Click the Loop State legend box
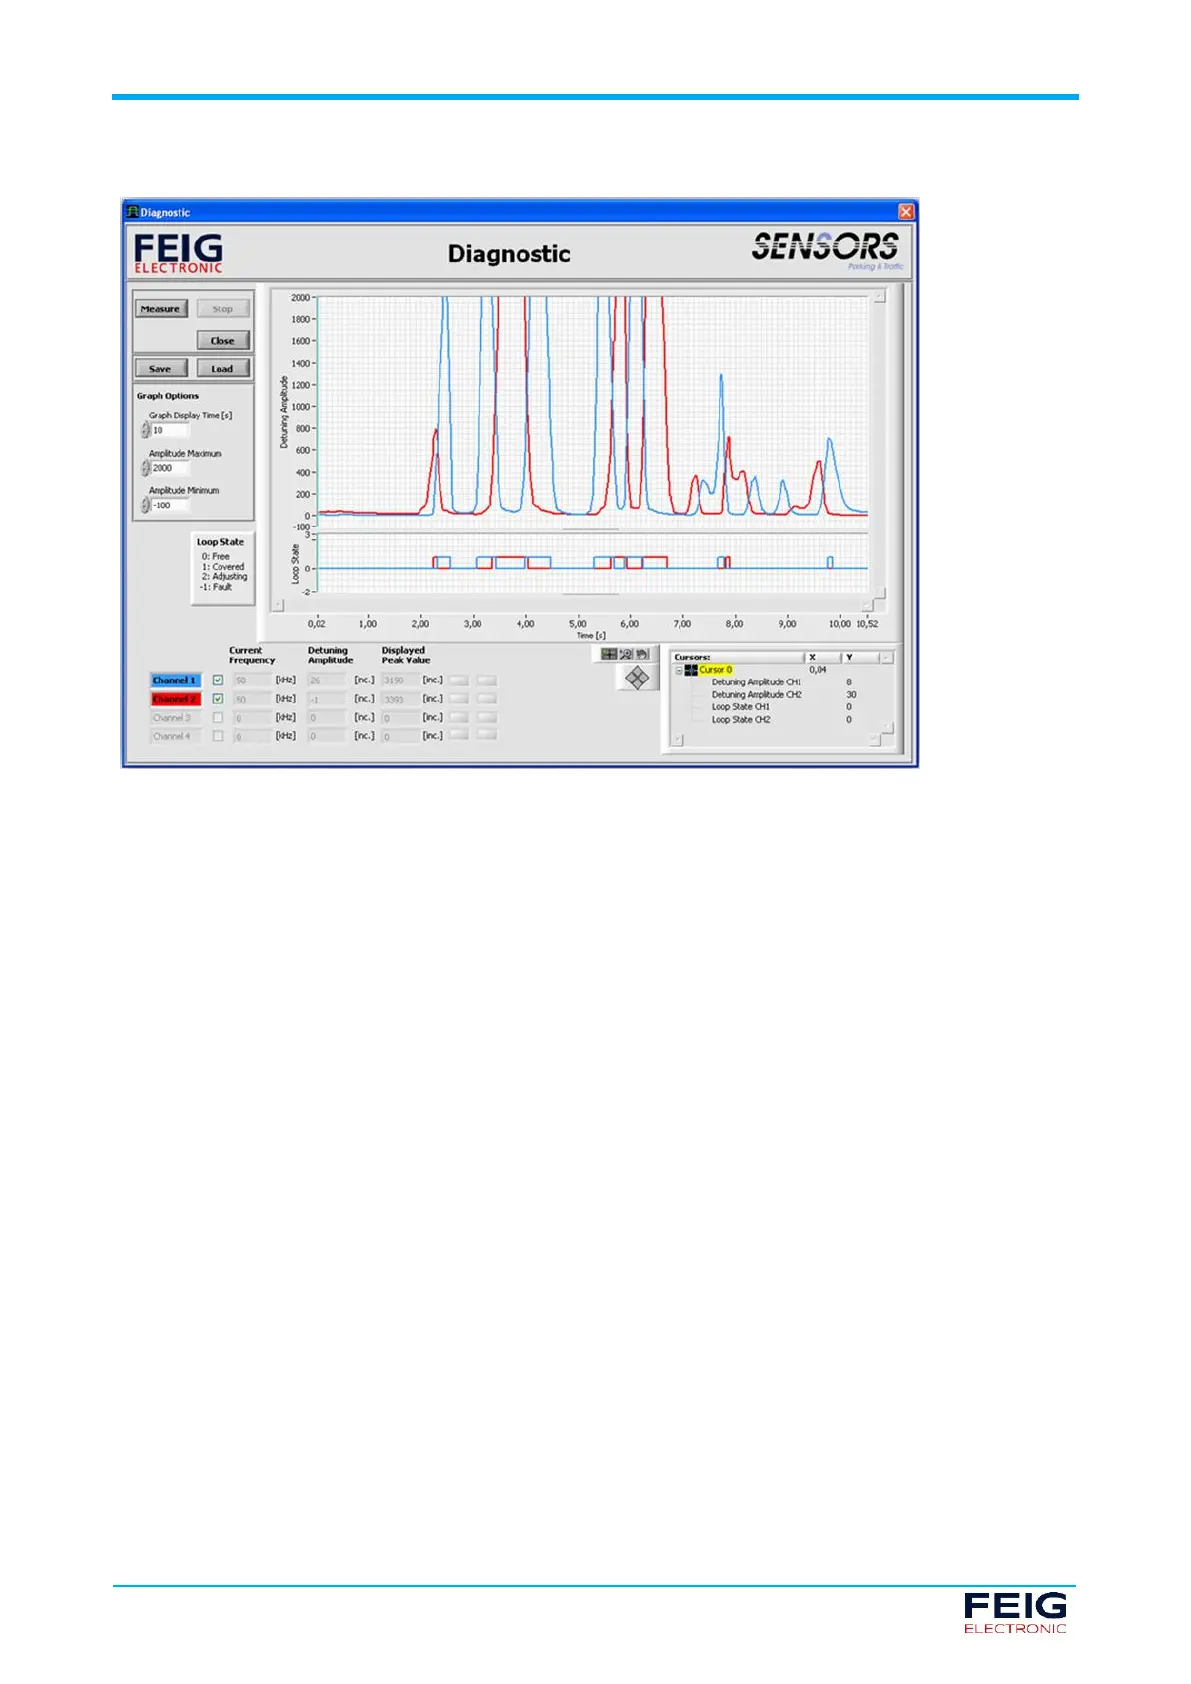 tap(222, 567)
